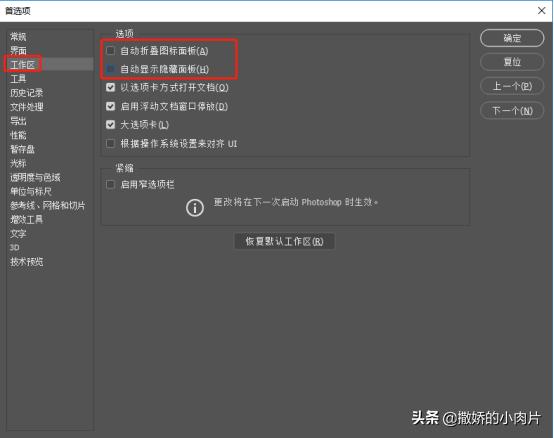Open the 文字 category

click(18, 233)
